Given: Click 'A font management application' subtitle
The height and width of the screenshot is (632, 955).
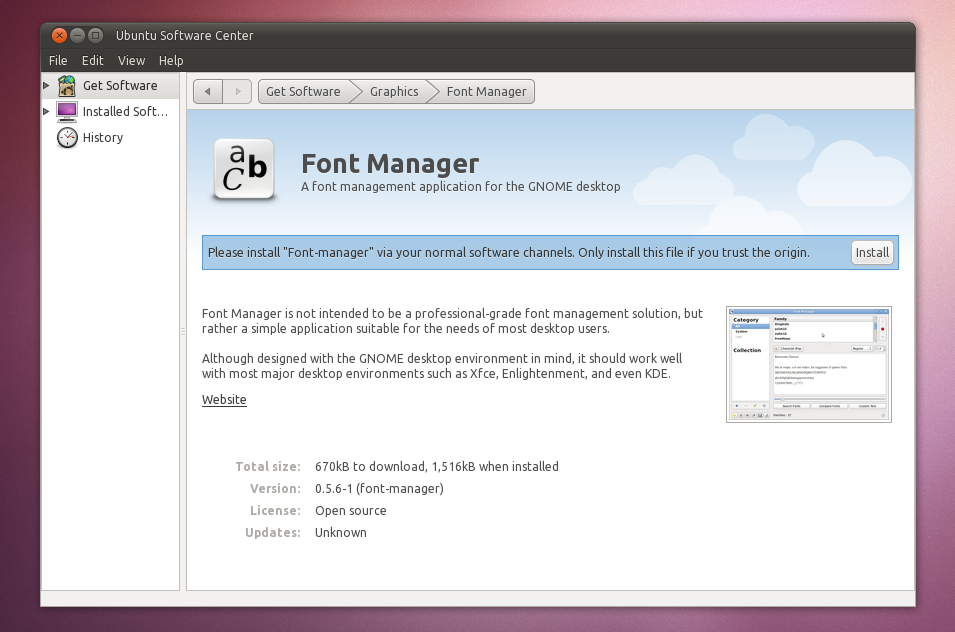Looking at the screenshot, I should [460, 186].
